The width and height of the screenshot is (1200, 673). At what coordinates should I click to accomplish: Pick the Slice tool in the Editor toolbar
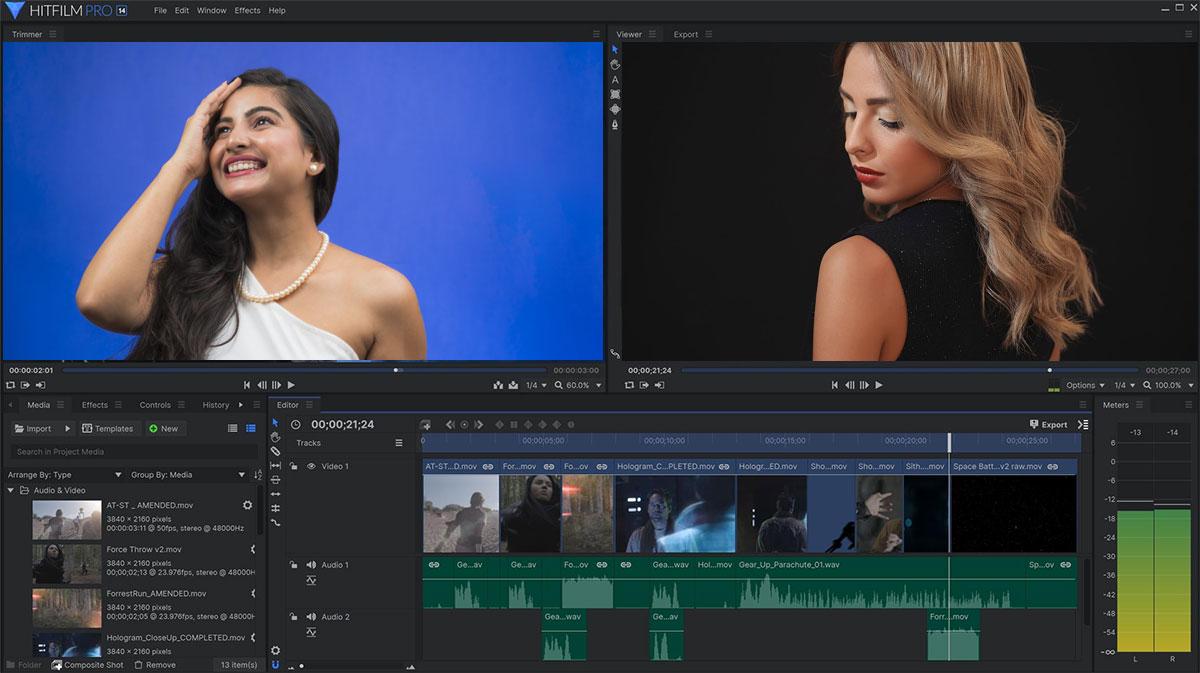276,451
